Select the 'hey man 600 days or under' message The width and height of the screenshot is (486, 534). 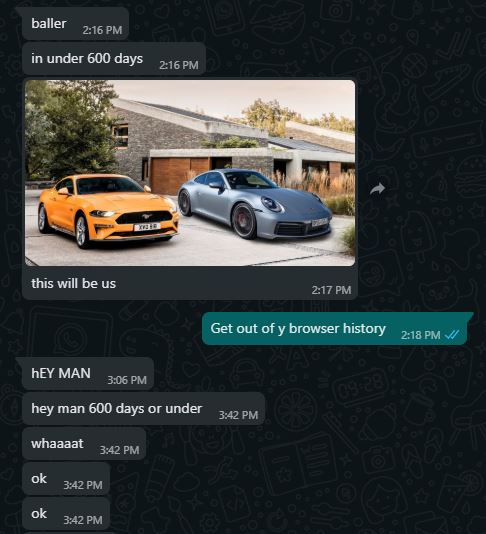[x=143, y=409]
